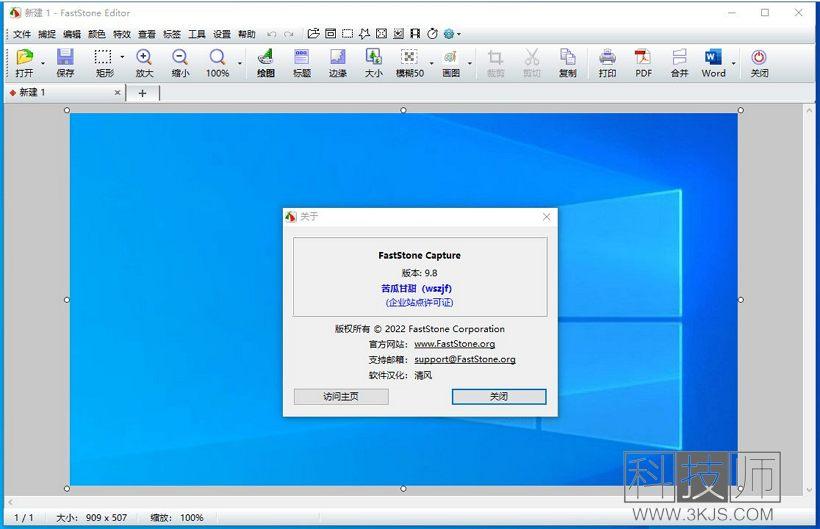Close the 新建 1 tab
The width and height of the screenshot is (820, 529).
[x=117, y=93]
